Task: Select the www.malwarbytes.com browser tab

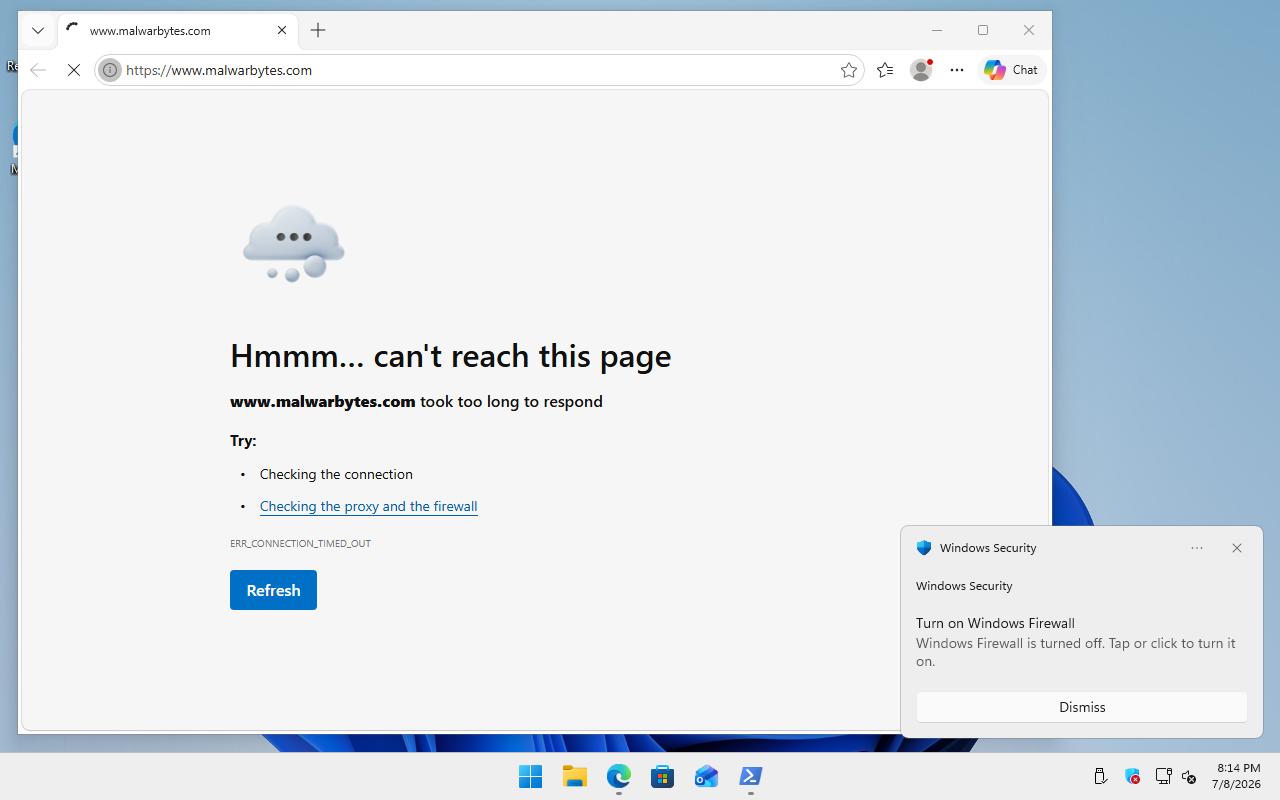Action: click(x=176, y=30)
